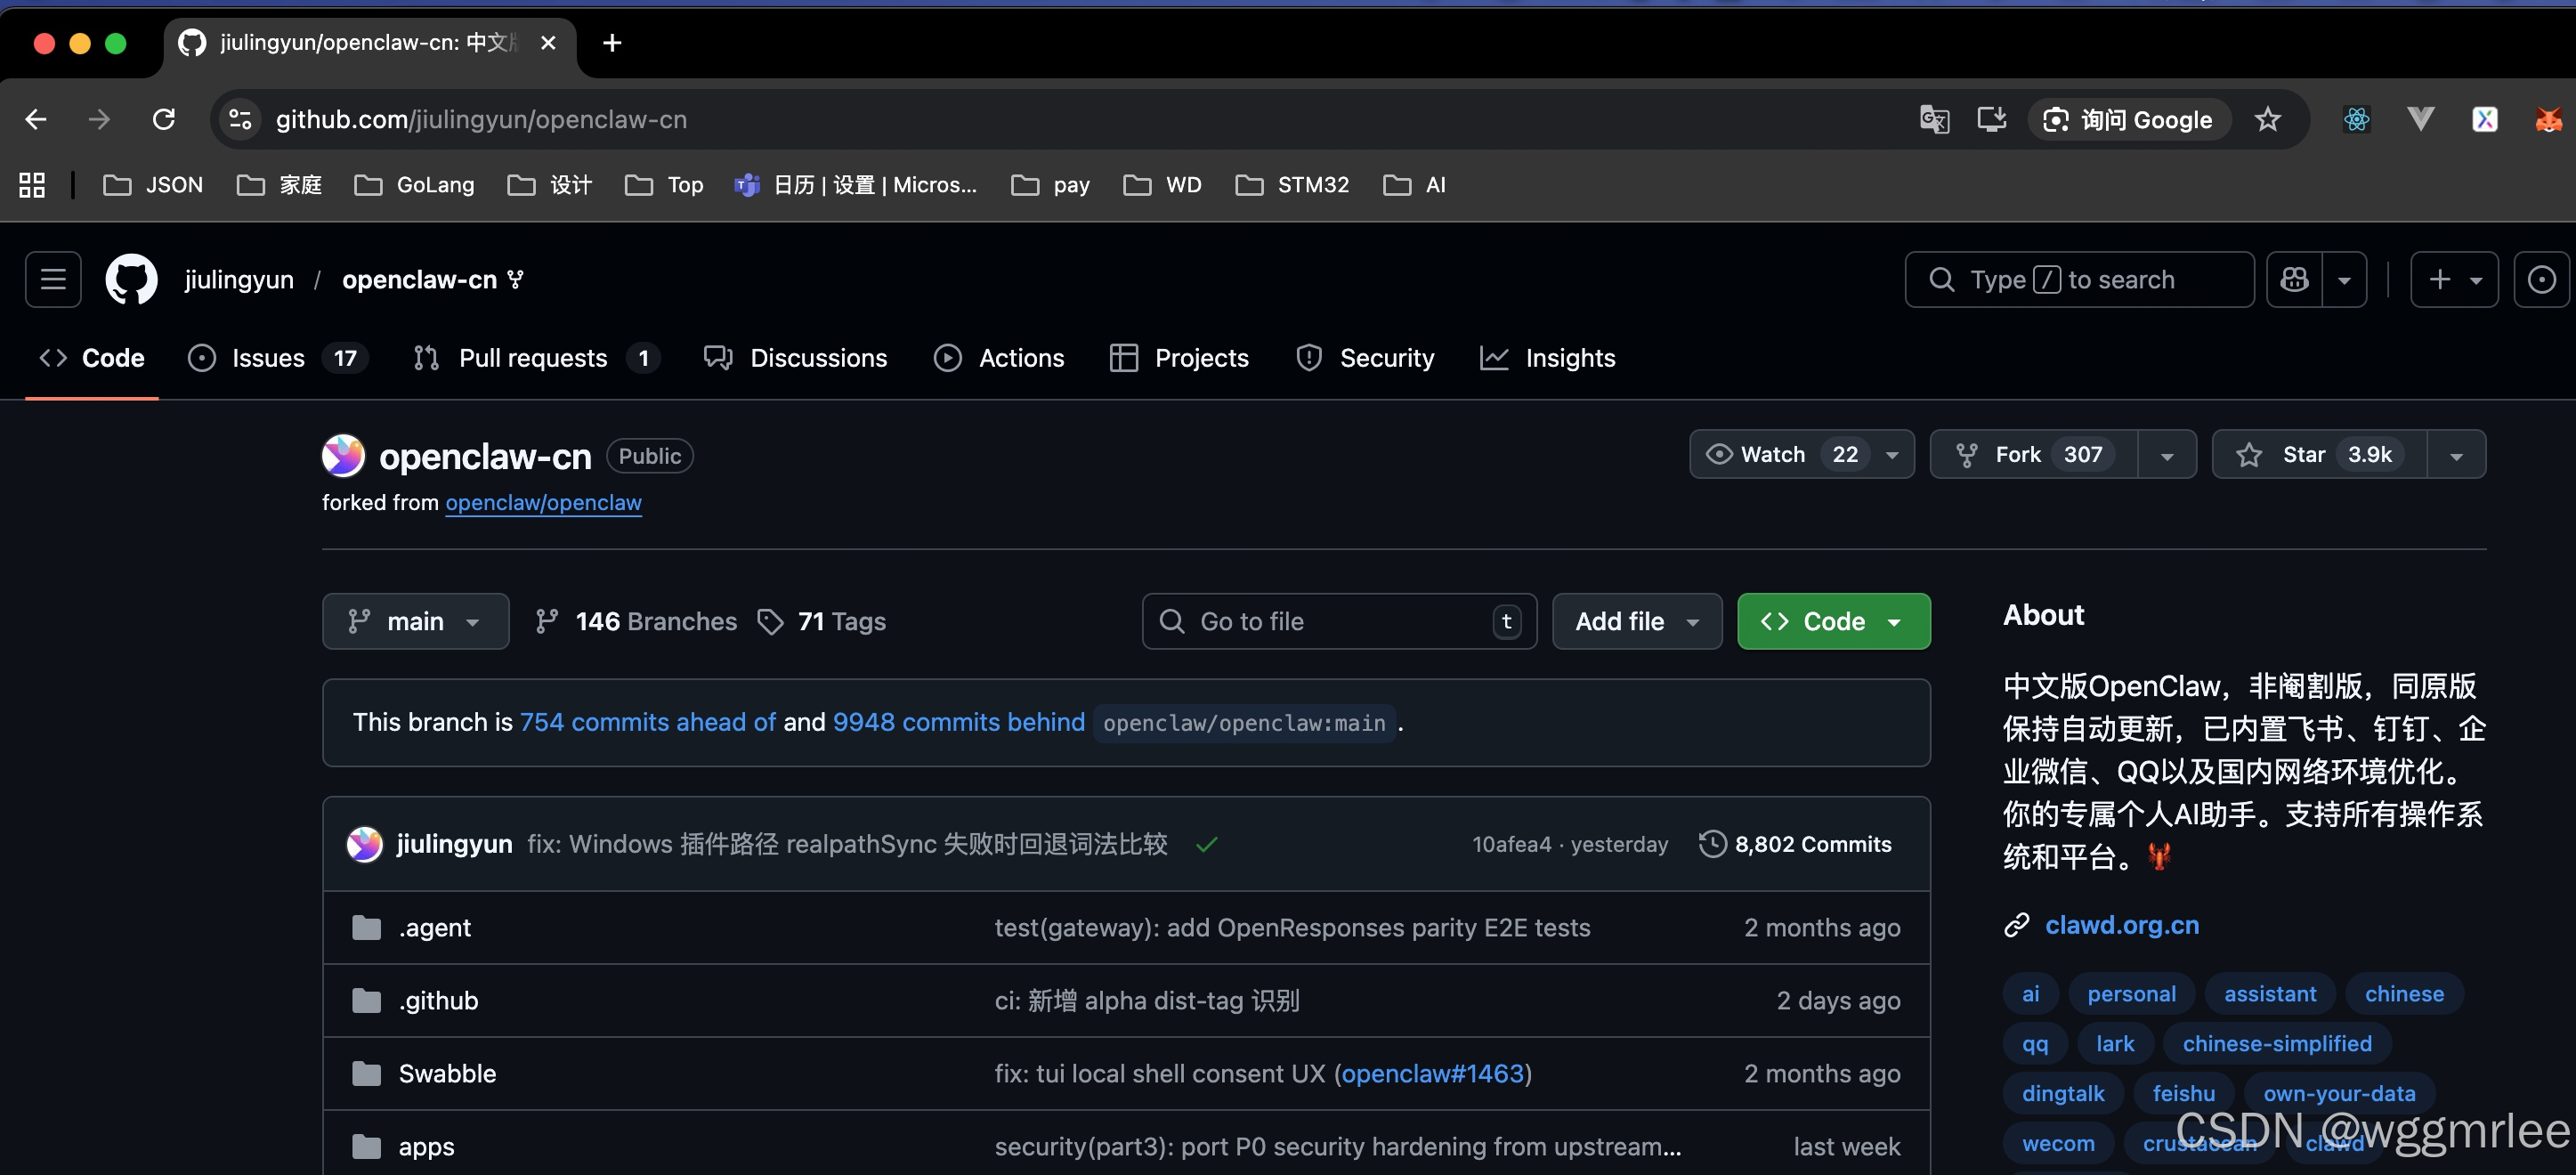Click the browser translate page icon

(x=1934, y=120)
